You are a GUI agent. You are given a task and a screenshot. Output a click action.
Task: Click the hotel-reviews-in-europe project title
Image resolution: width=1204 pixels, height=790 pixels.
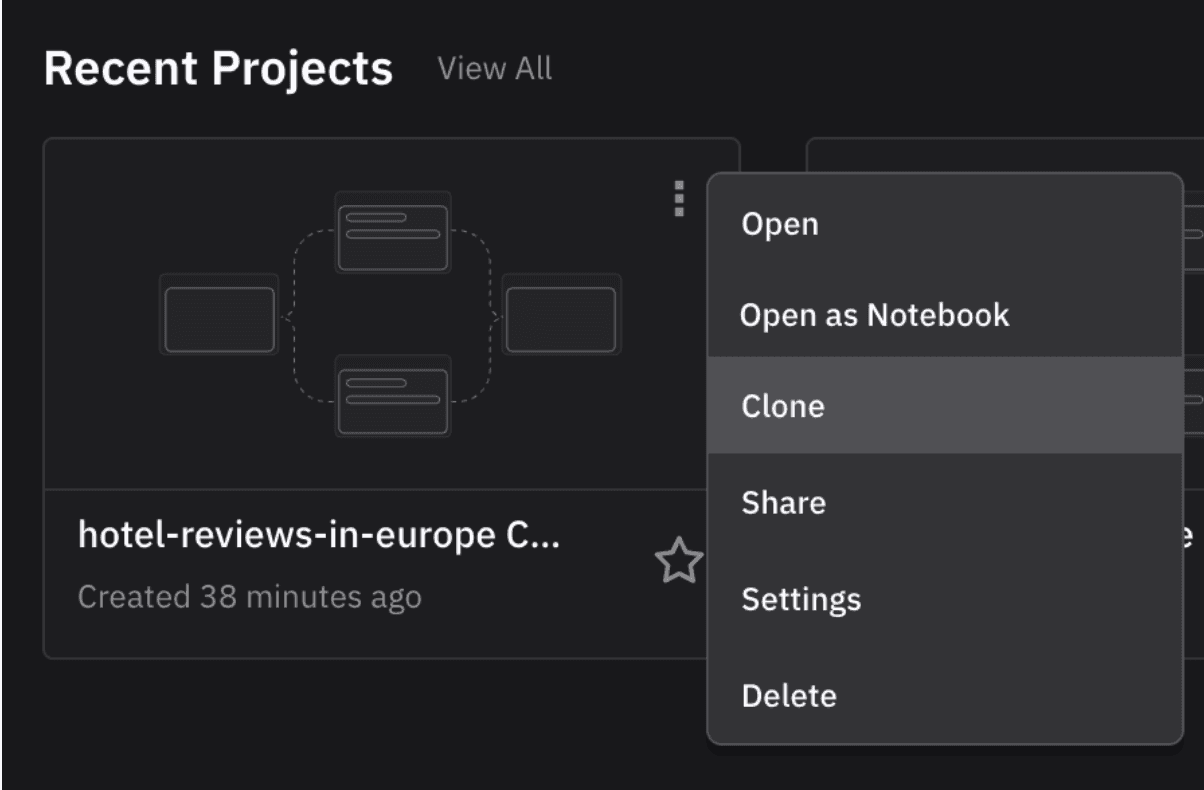pos(319,537)
